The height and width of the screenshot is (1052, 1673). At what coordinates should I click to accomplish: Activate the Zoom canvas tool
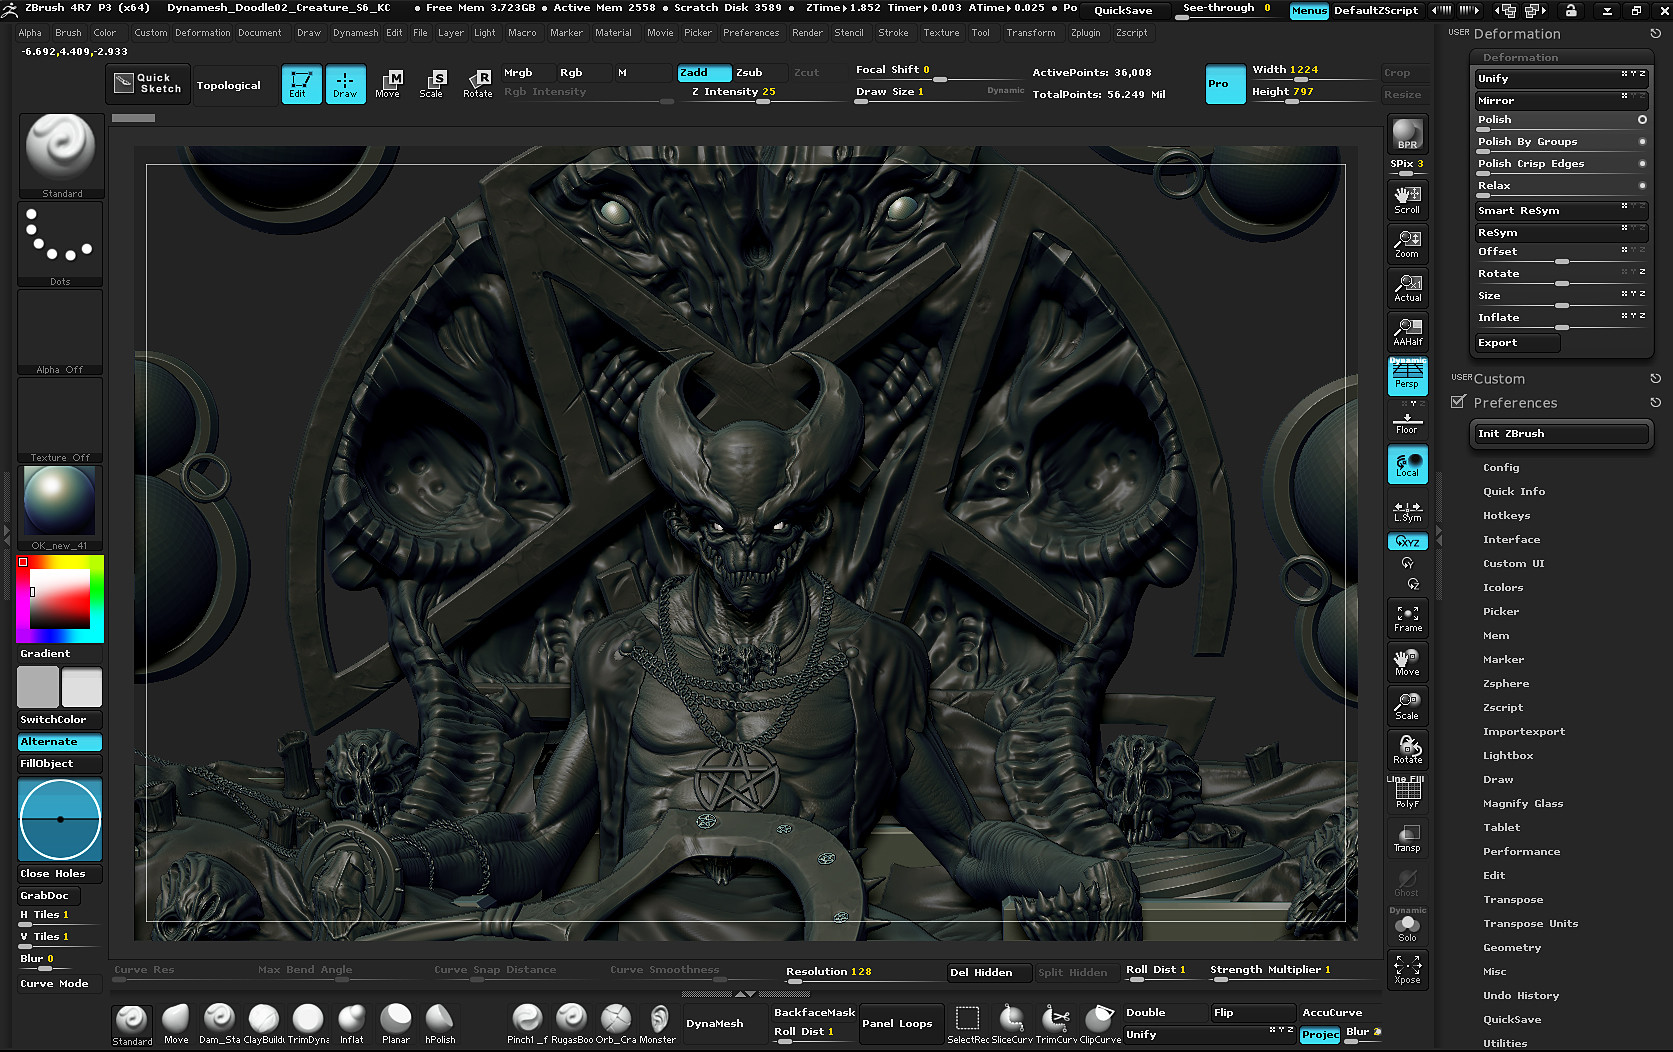click(1407, 244)
